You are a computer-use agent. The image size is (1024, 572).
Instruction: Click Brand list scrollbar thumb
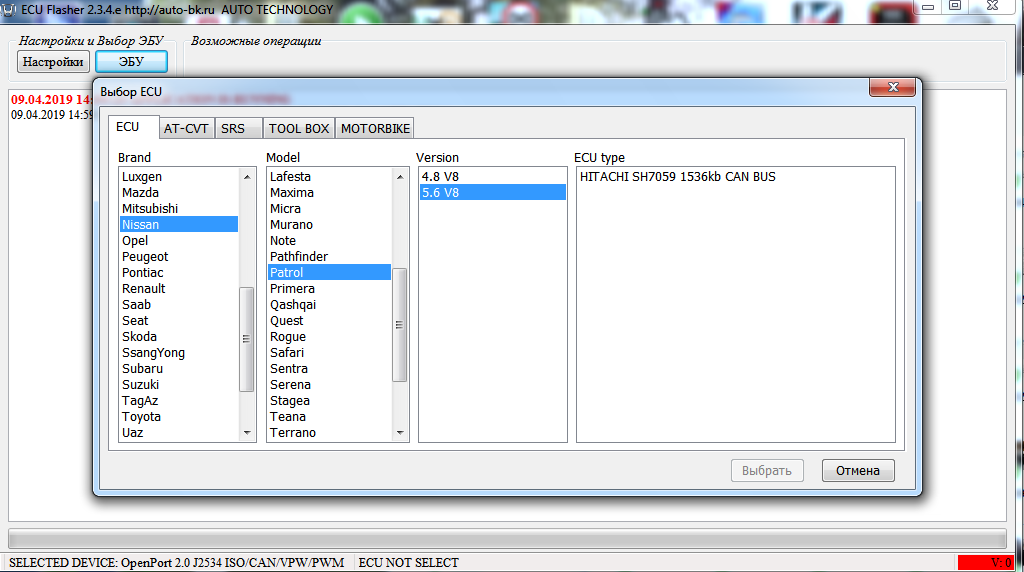247,339
